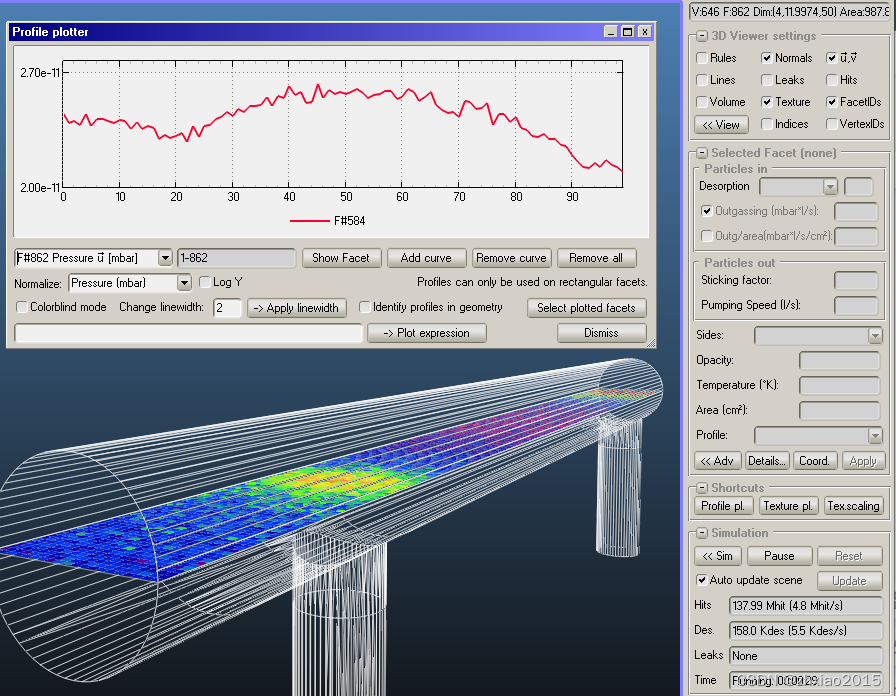Collapse the Shortcuts section
Image resolution: width=896 pixels, height=696 pixels.
pos(702,488)
